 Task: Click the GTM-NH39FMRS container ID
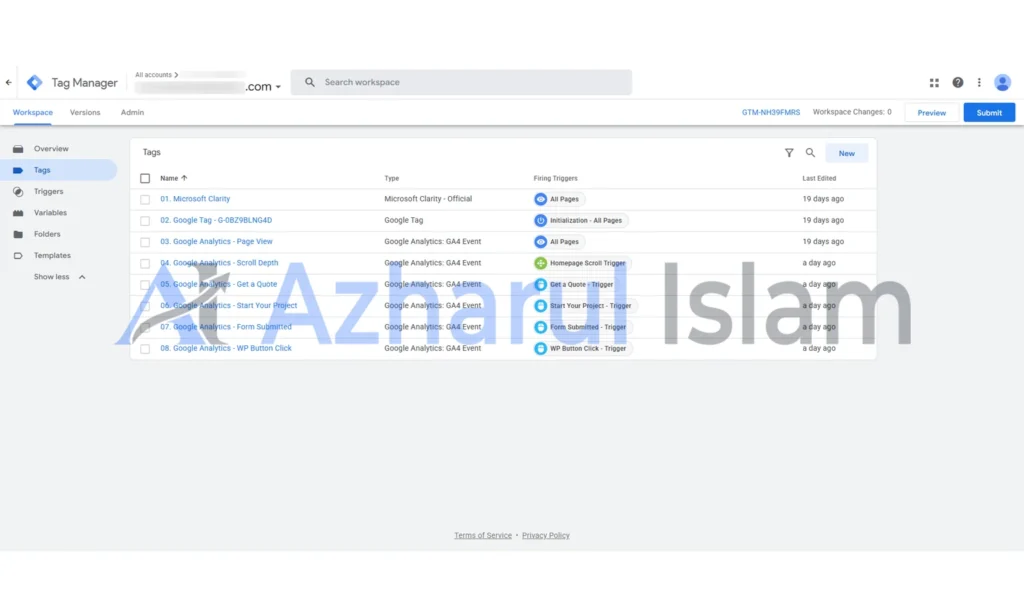(771, 112)
